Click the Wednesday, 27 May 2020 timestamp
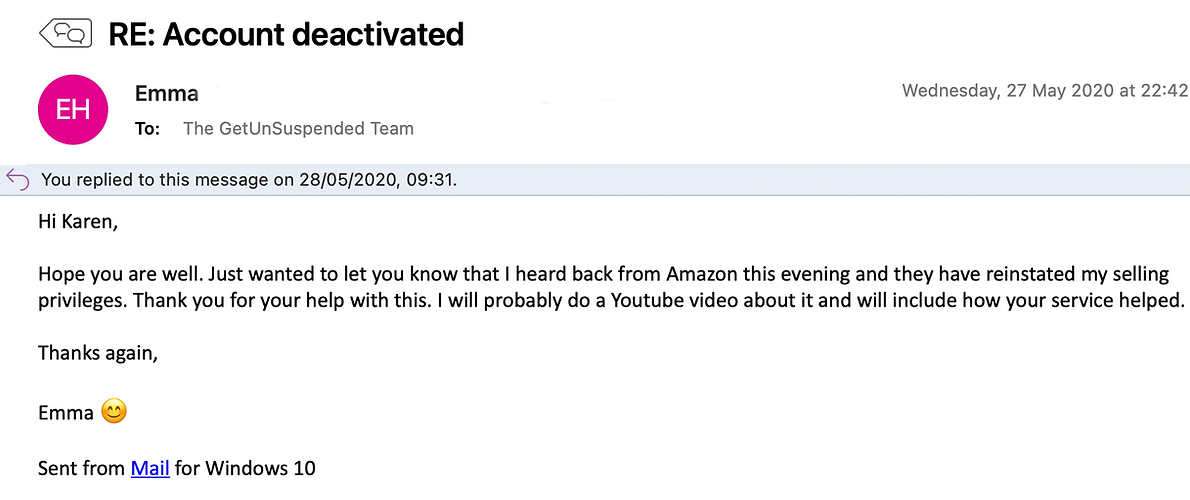Viewport: 1190px width, 500px height. coord(1043,91)
